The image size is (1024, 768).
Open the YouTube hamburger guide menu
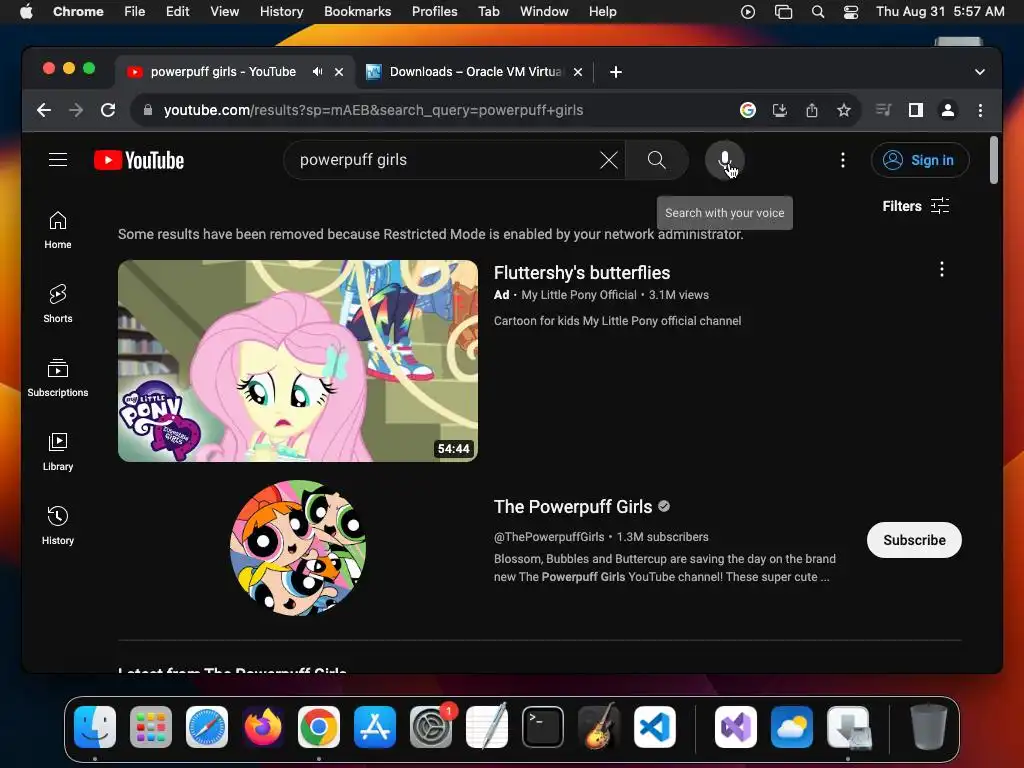point(57,160)
